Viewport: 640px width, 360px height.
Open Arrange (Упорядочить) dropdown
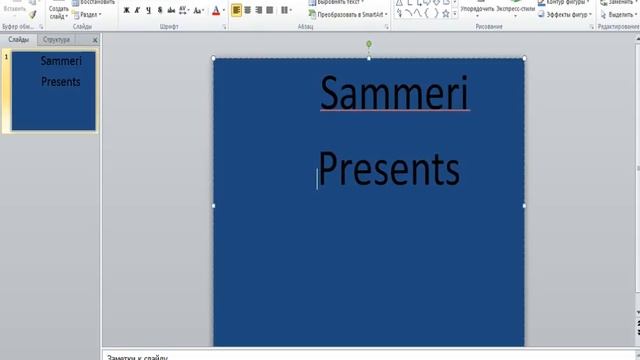click(477, 11)
